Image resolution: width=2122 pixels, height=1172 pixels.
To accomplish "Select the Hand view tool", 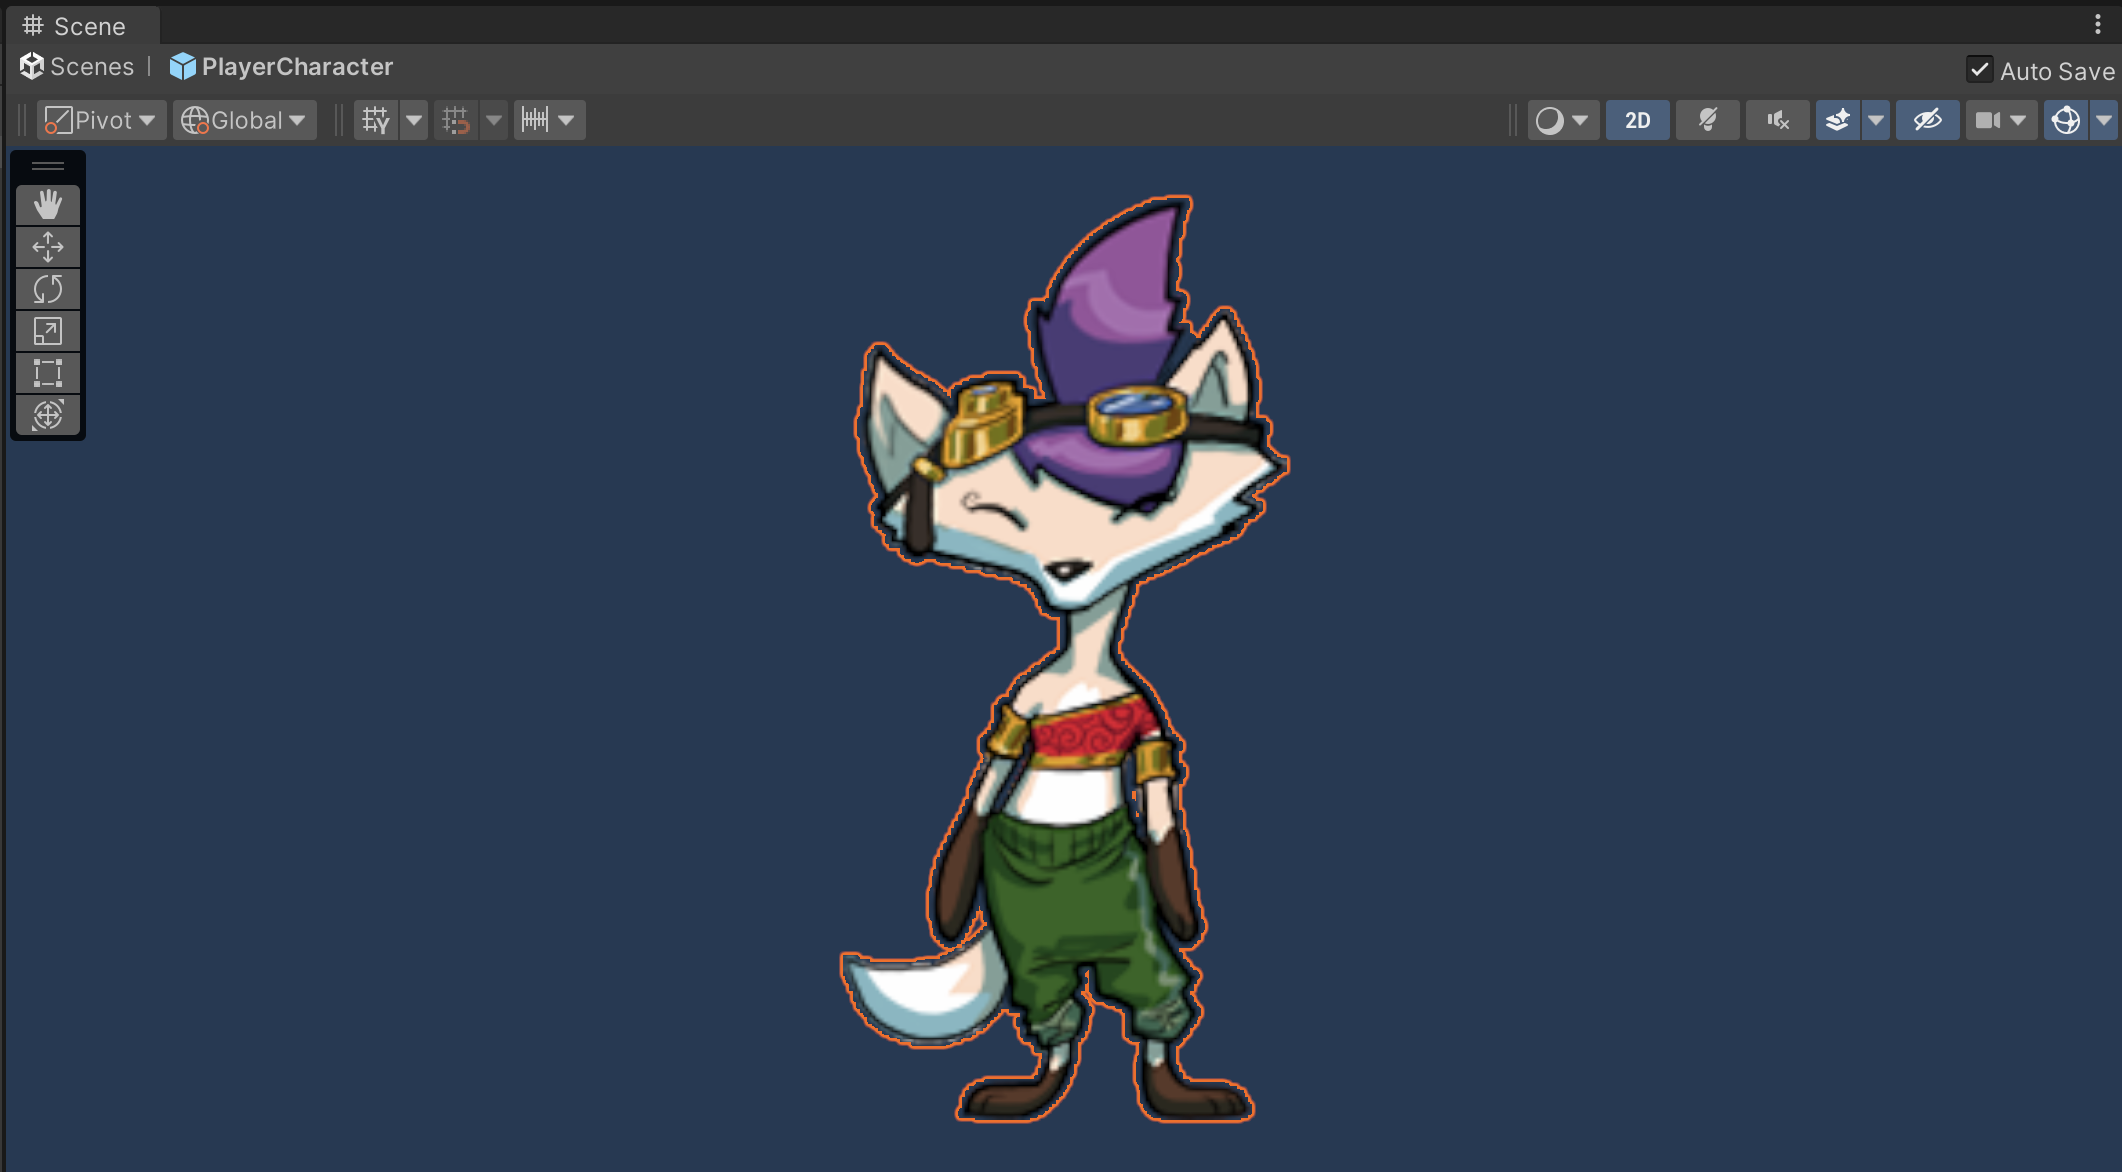I will (47, 205).
